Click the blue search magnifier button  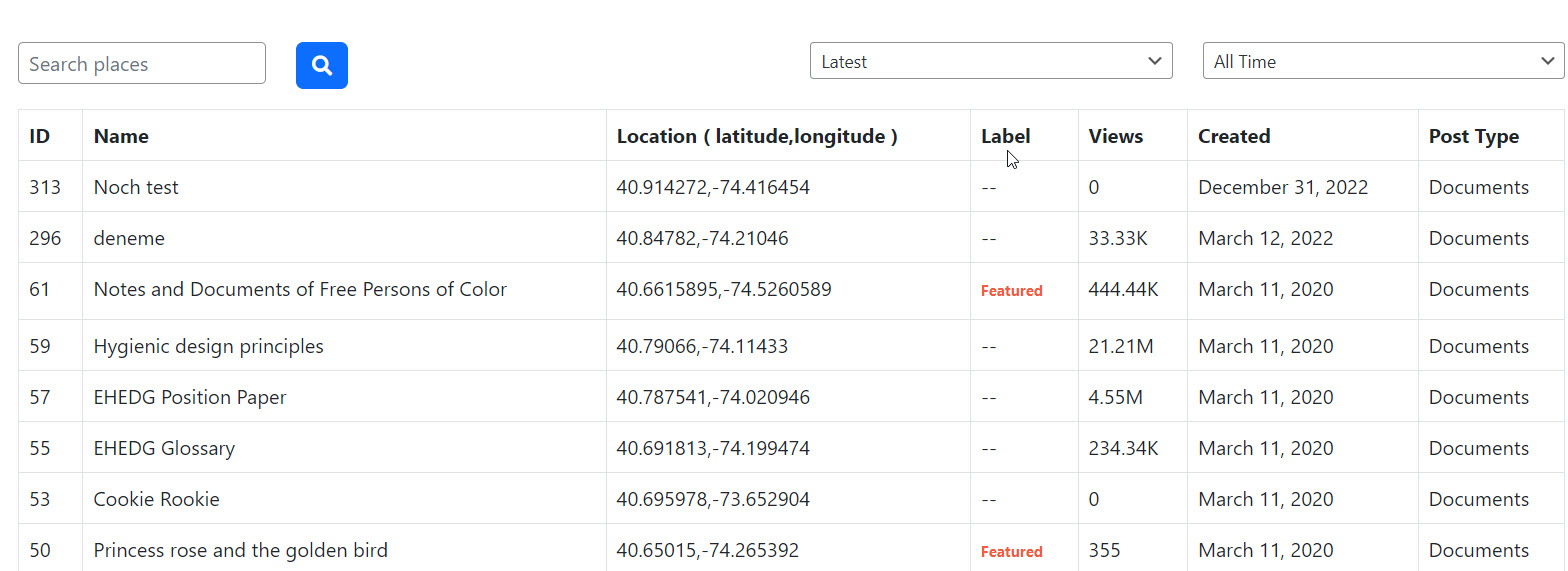[x=321, y=65]
